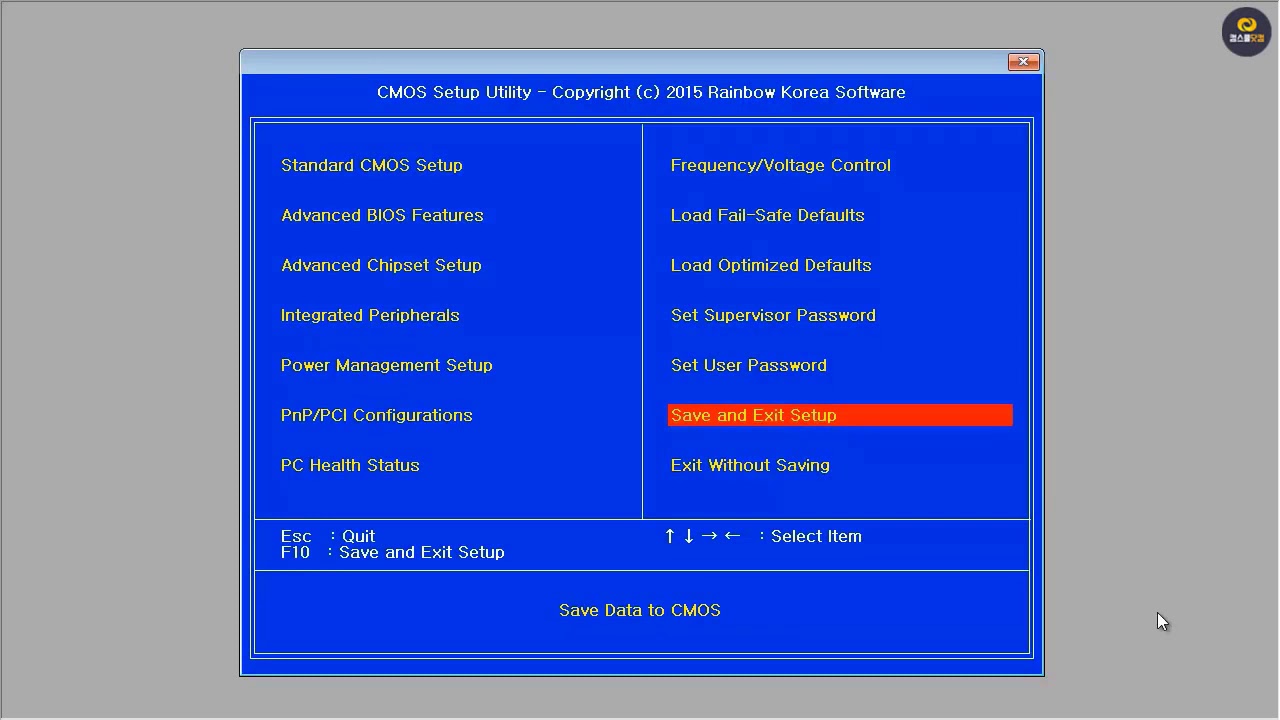
Task: Choose Integrated Peripherals
Action: tap(370, 315)
